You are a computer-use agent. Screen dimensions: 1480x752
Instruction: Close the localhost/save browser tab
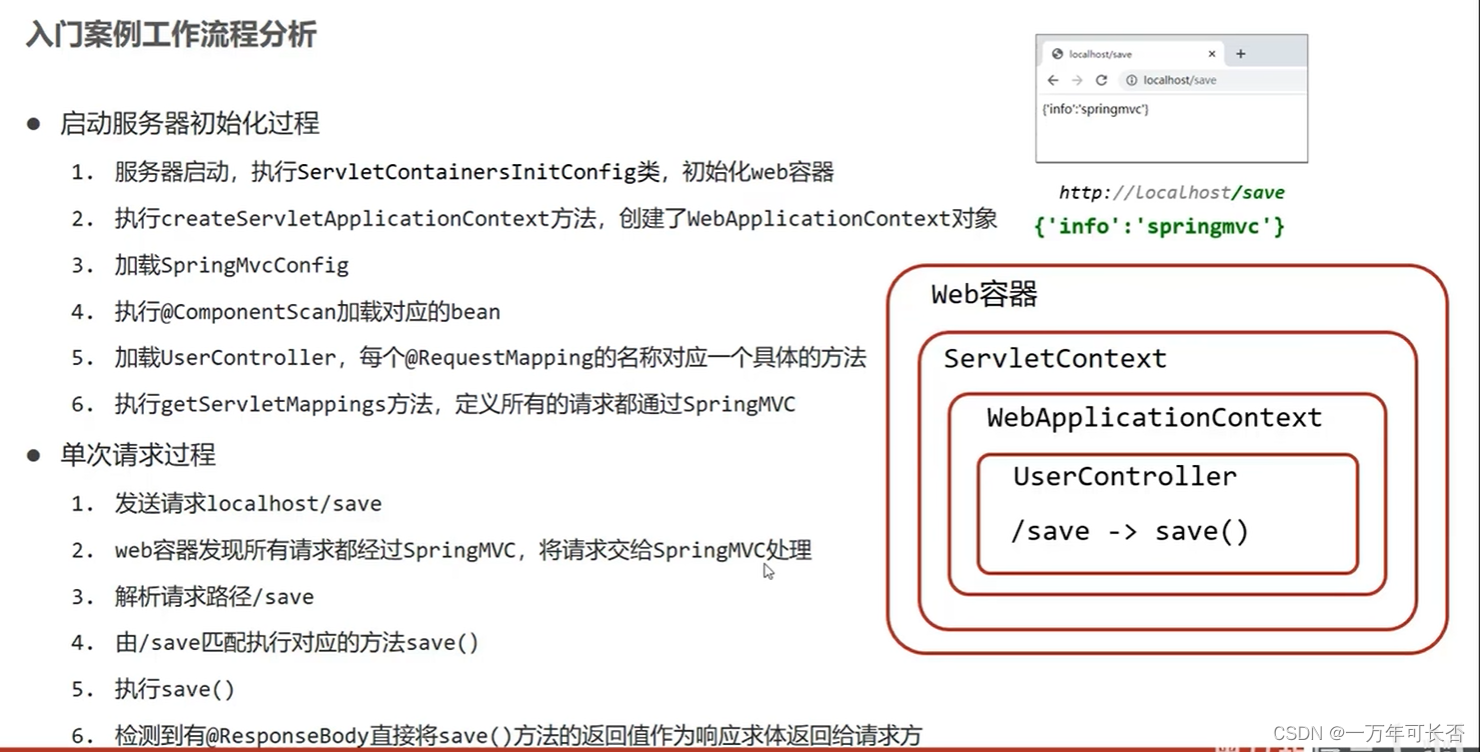click(x=1212, y=54)
